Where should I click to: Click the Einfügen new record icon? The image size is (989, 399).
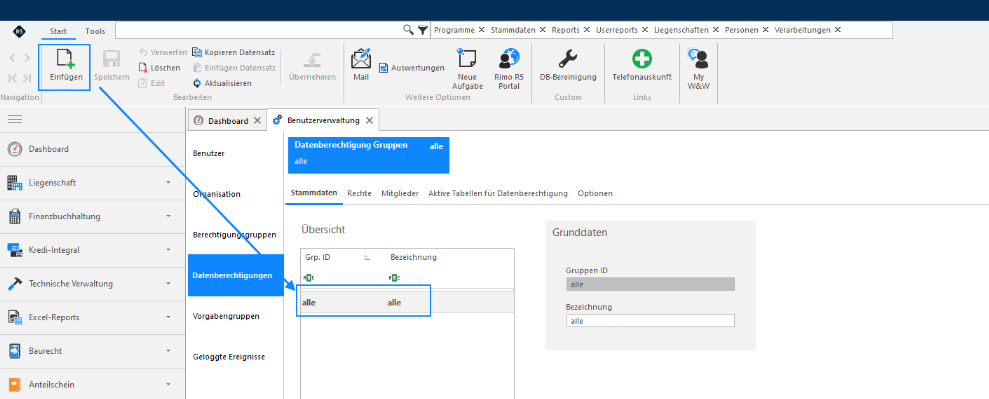coord(66,59)
